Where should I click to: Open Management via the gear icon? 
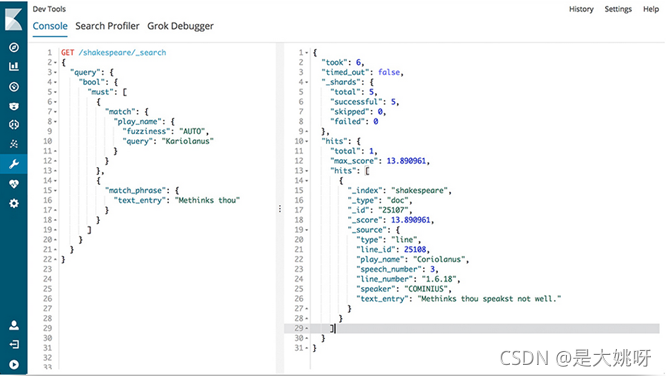pyautogui.click(x=14, y=203)
